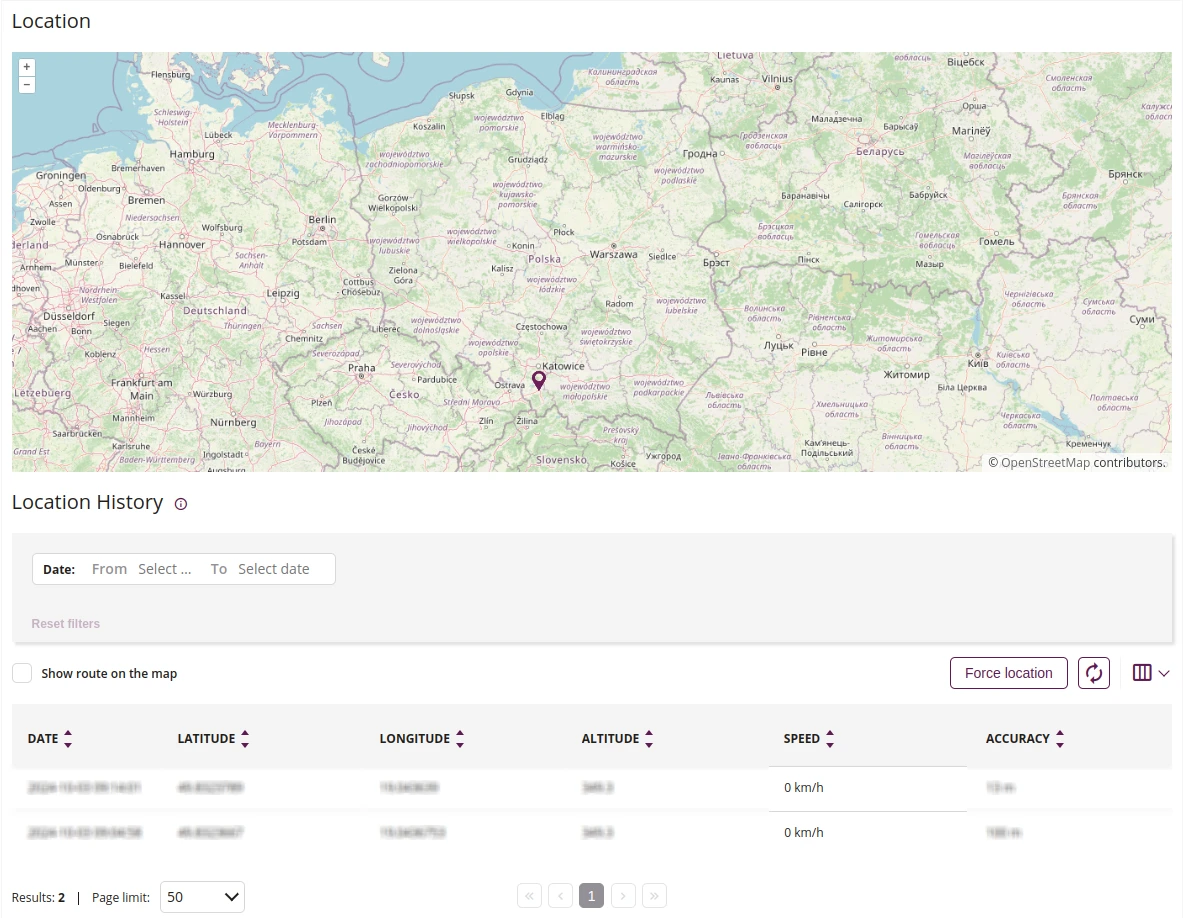1183x918 pixels.
Task: Reset the date filters
Action: click(x=66, y=624)
